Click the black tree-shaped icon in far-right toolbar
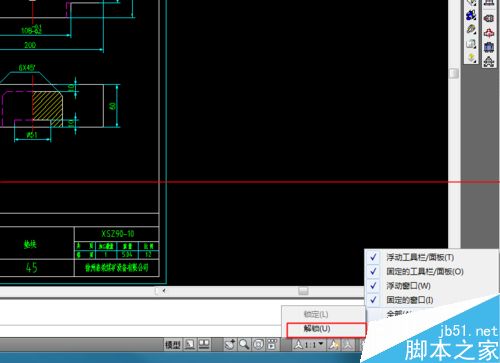The height and width of the screenshot is (363, 500). pos(489,61)
